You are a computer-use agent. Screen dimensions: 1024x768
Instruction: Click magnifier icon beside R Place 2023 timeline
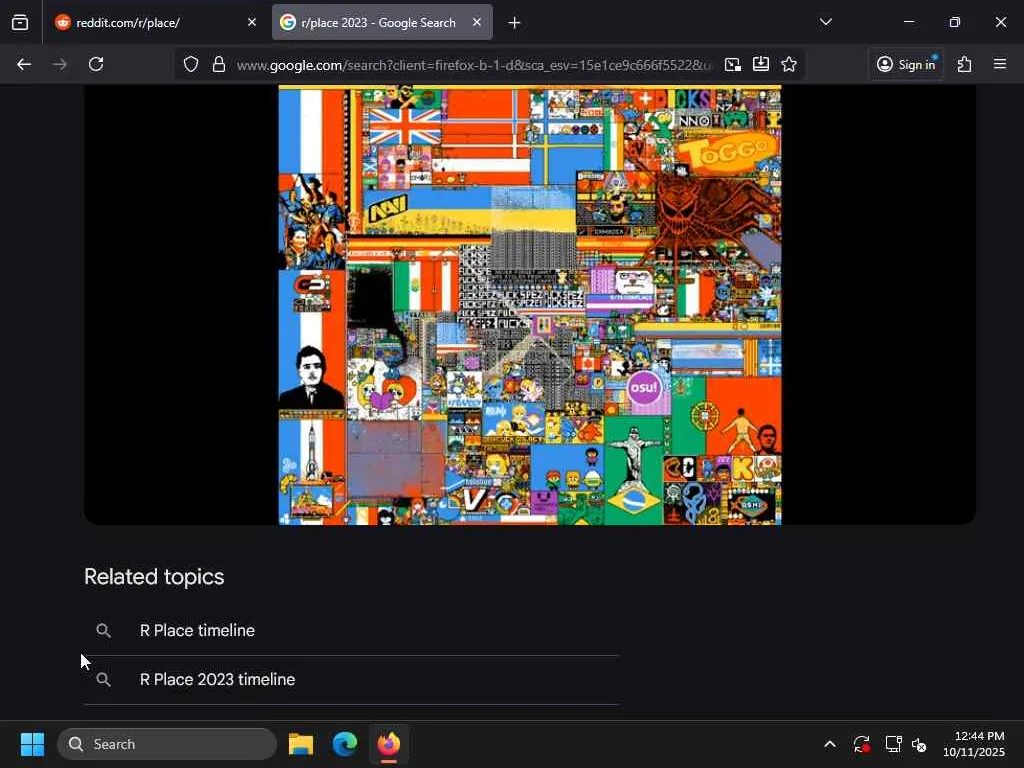pos(103,679)
